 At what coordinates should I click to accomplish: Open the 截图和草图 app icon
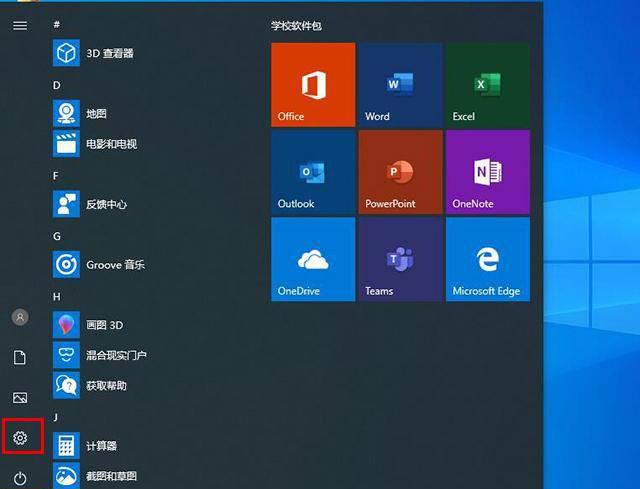pos(66,476)
